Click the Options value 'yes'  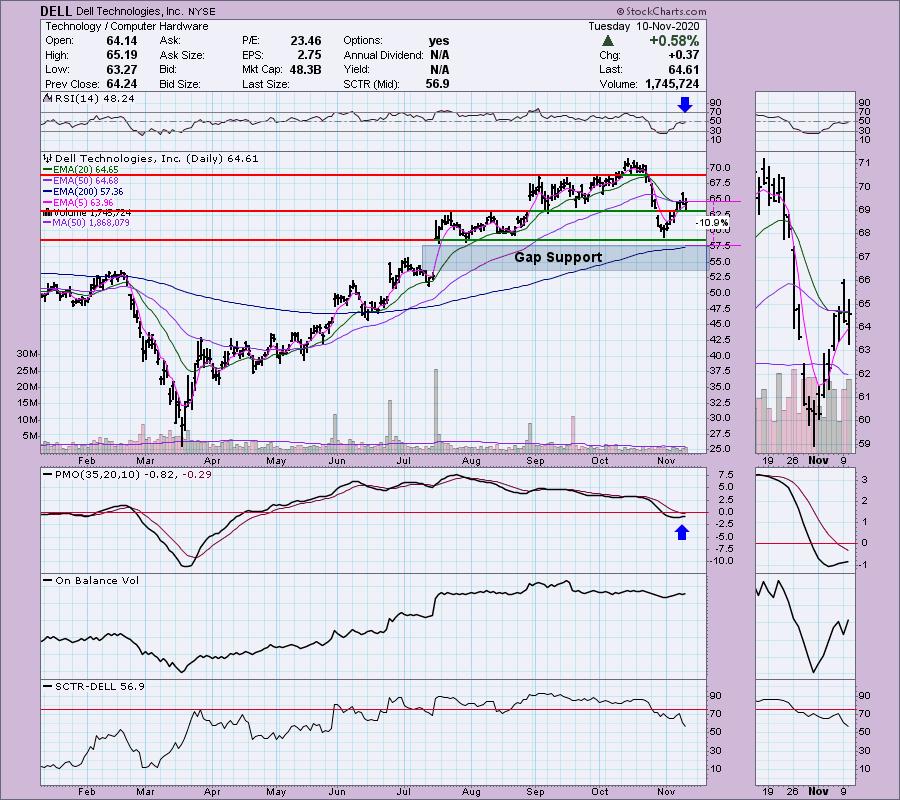click(439, 41)
